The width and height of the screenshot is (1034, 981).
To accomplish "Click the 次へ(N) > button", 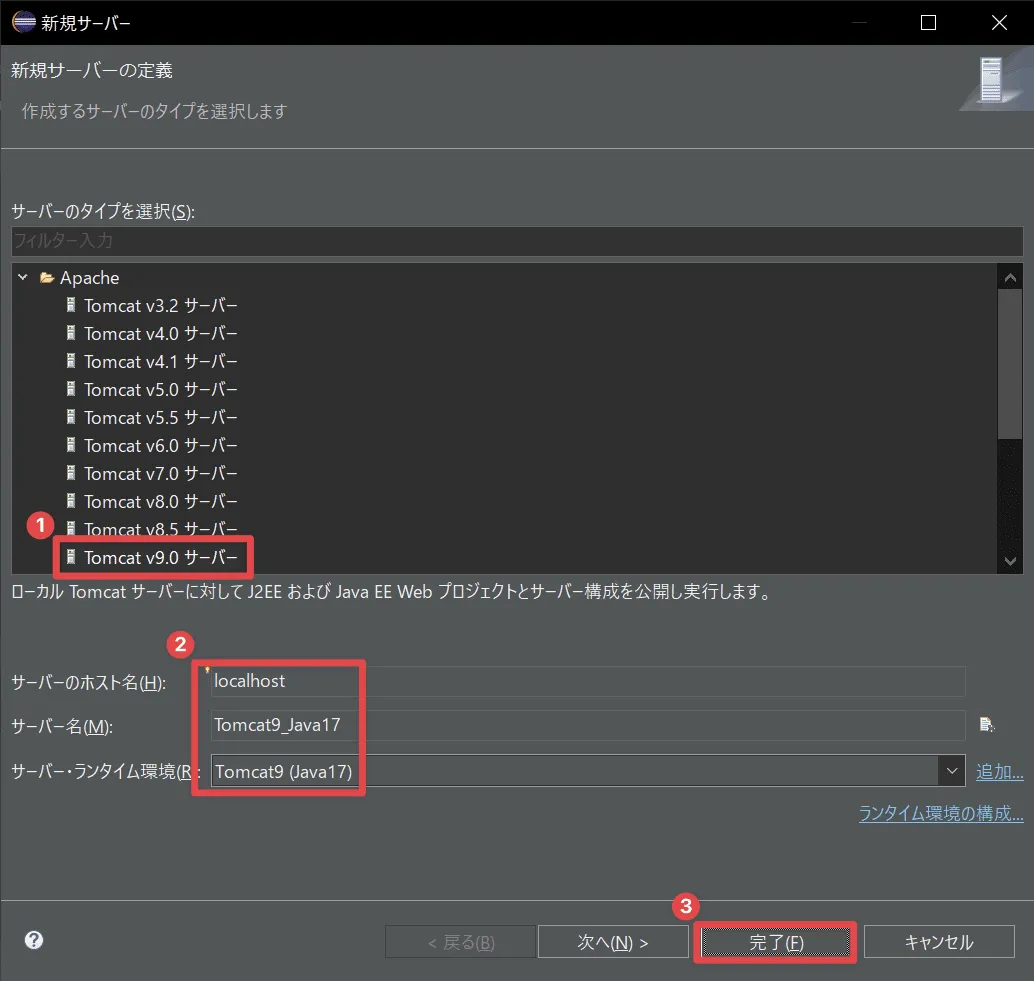I will coord(613,942).
